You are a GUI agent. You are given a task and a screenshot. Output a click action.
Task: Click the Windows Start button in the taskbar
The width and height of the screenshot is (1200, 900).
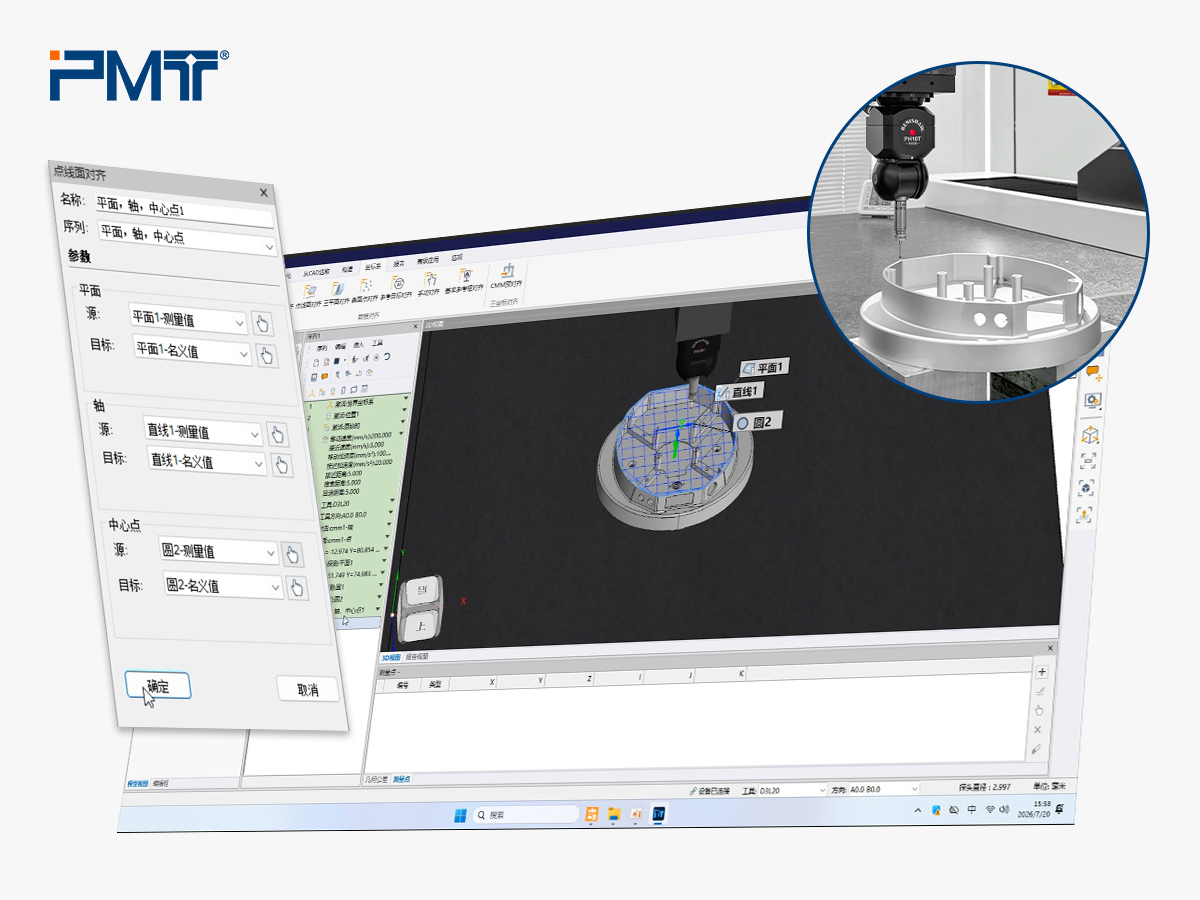[459, 815]
